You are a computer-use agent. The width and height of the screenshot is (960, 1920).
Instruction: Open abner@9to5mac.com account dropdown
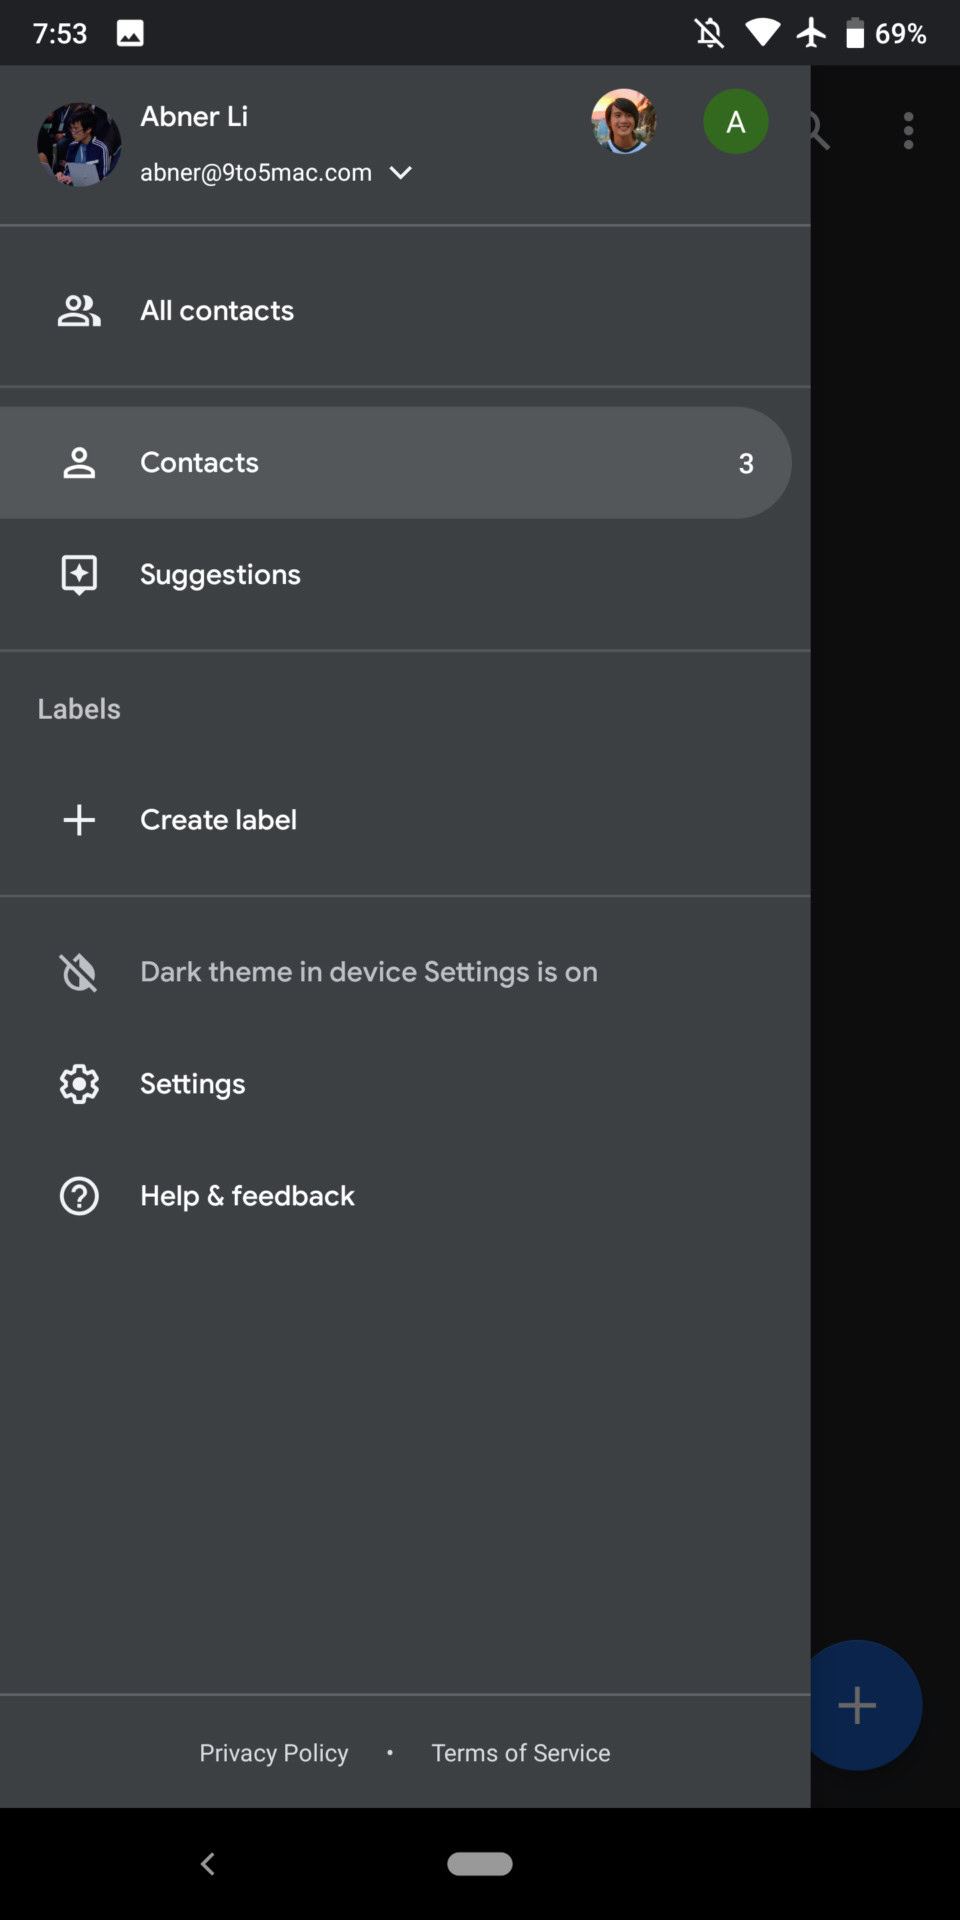click(256, 173)
